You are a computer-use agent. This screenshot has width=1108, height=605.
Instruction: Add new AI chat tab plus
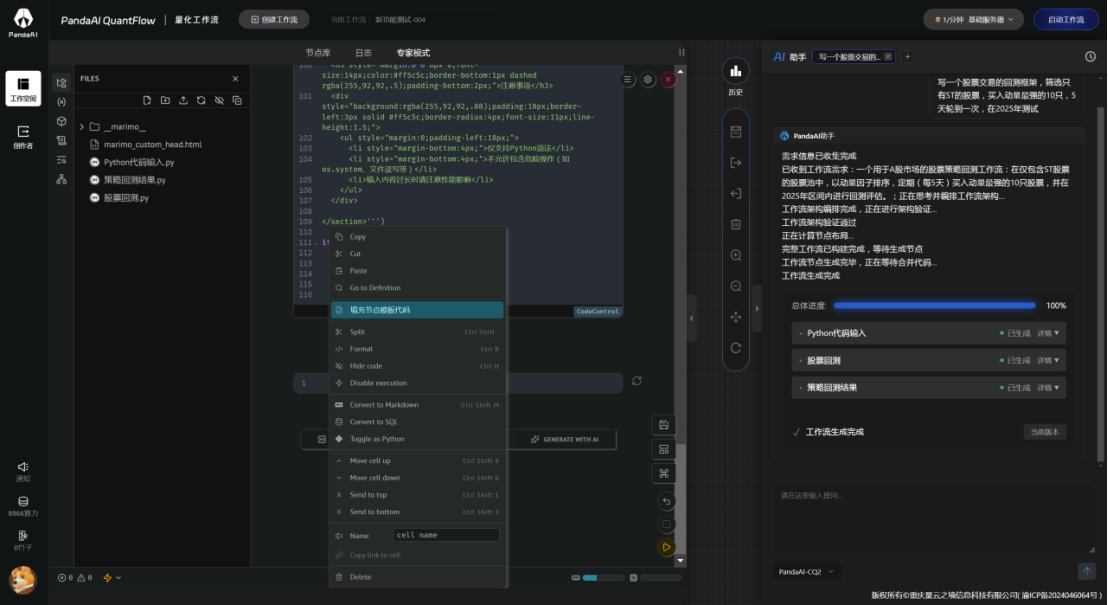coord(907,57)
